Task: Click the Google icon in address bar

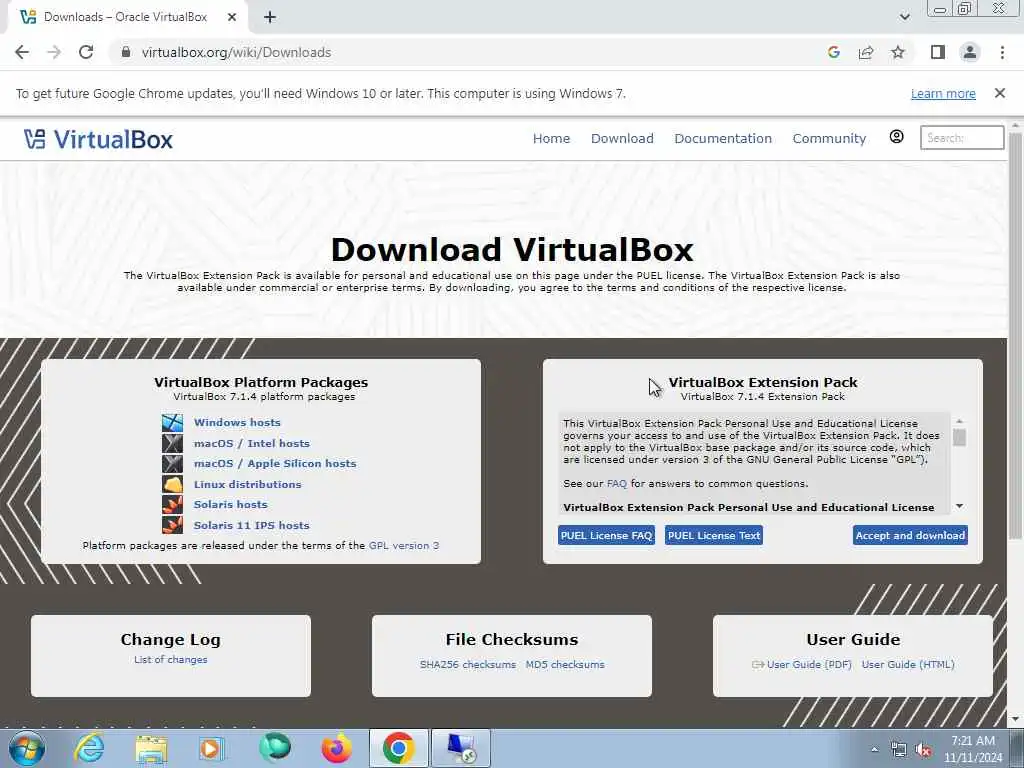Action: (x=833, y=52)
